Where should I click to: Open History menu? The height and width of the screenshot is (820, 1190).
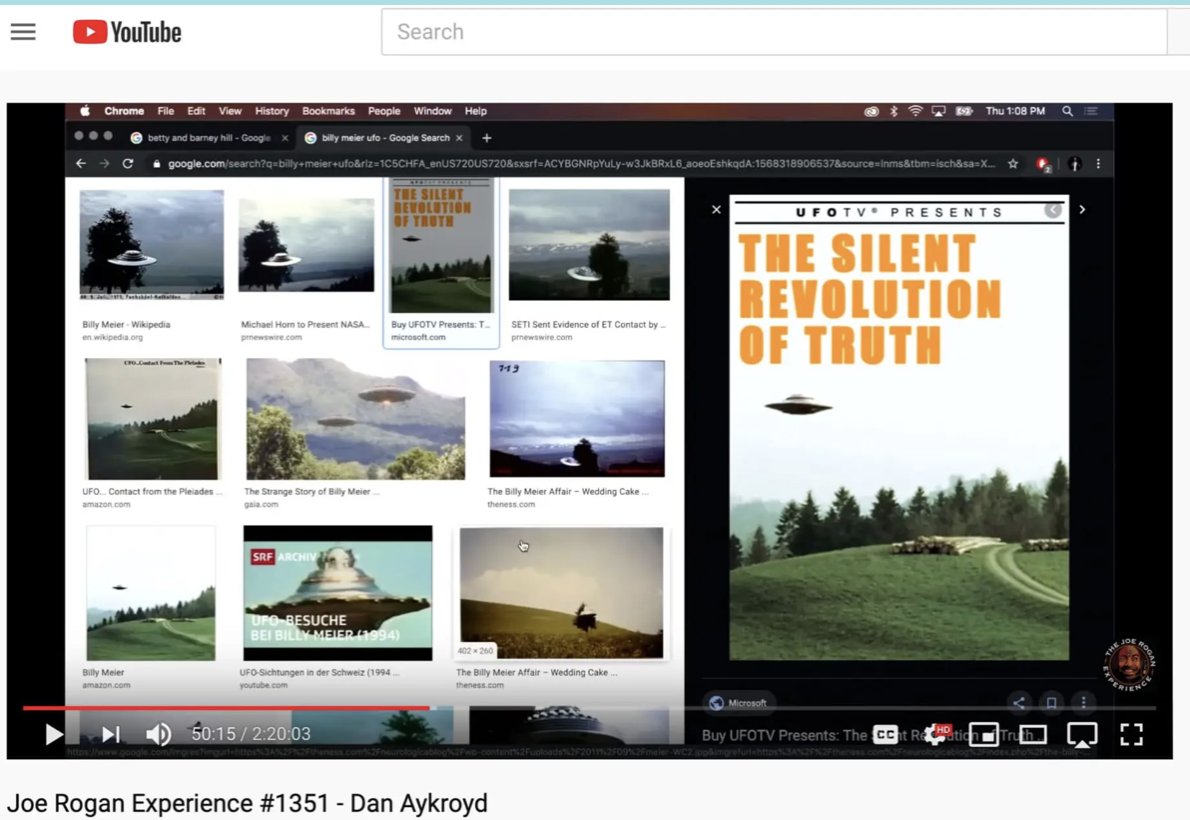click(x=272, y=111)
